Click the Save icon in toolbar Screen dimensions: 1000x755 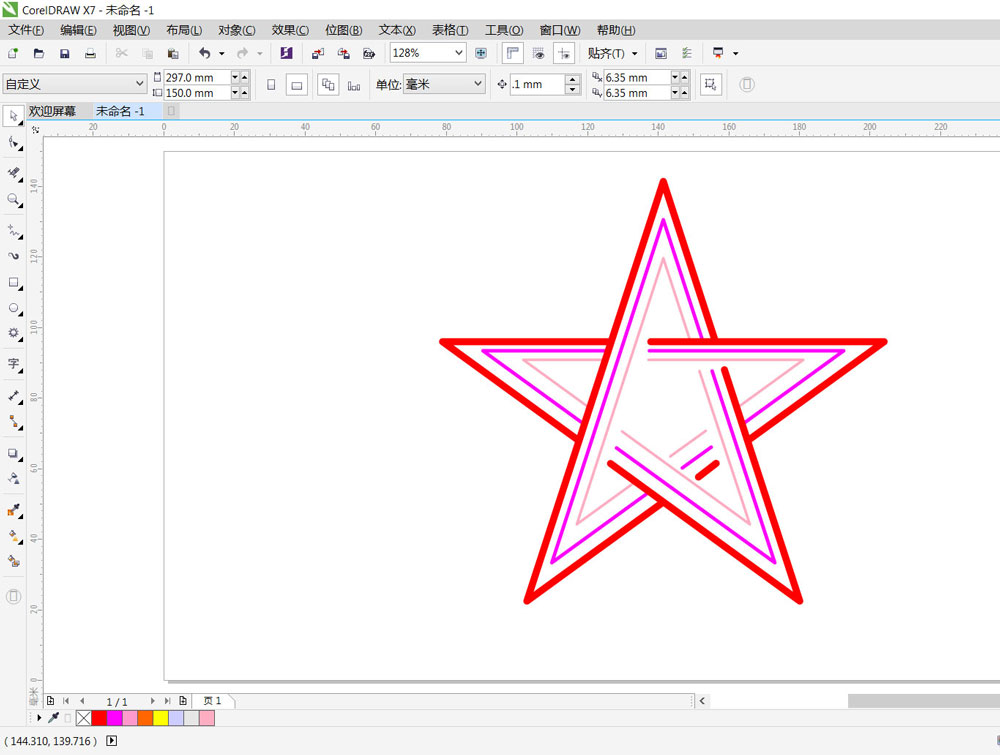(x=64, y=53)
